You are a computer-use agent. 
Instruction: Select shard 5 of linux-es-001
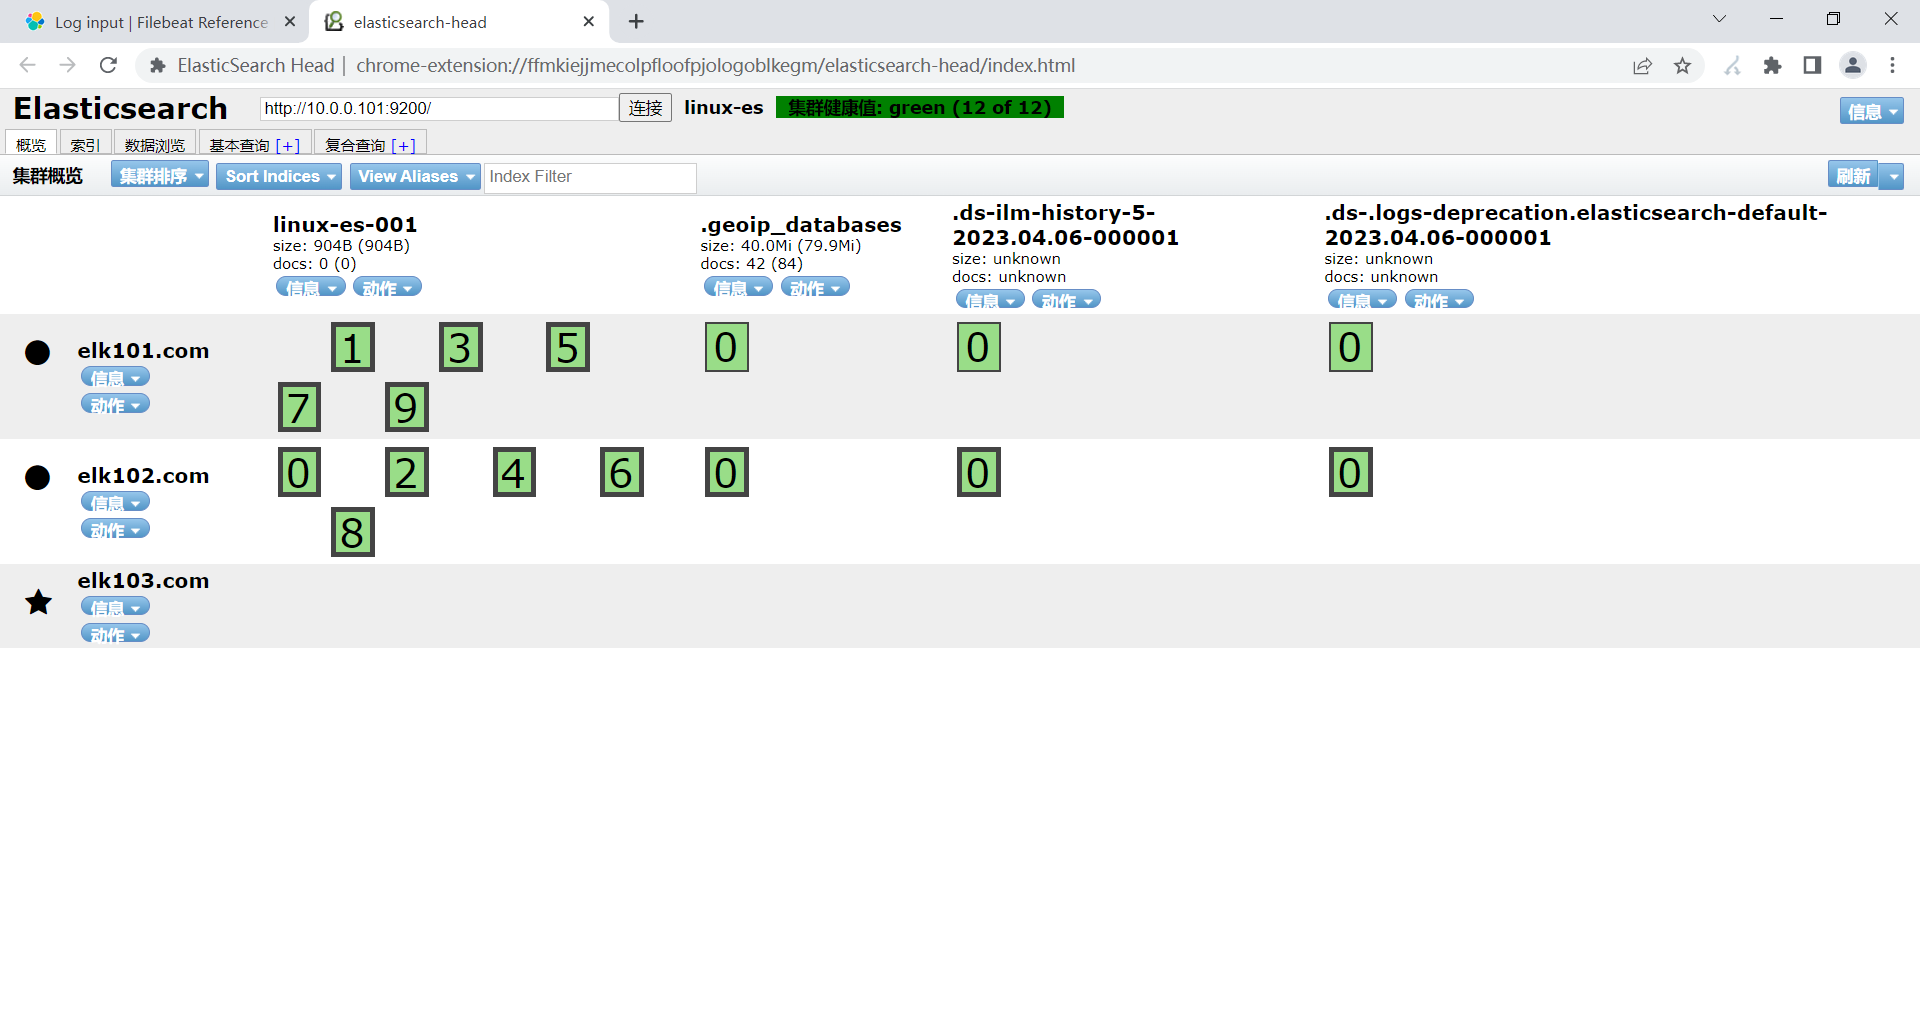click(568, 347)
